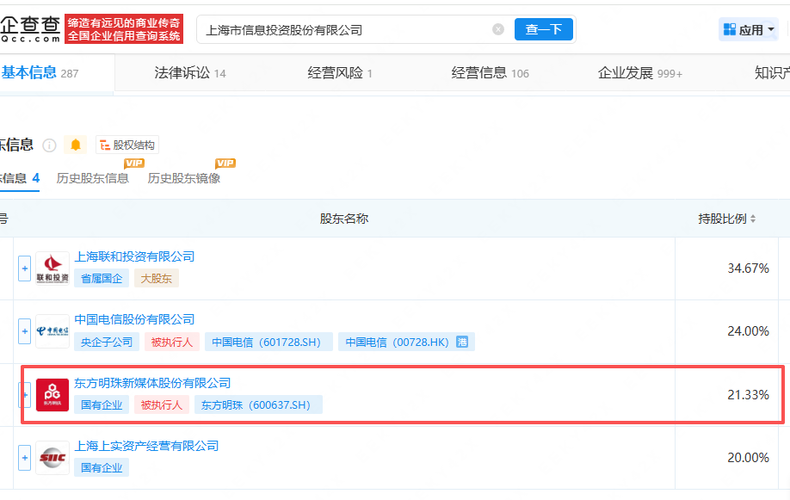Click the 大股东 tag
The image size is (790, 500).
[156, 278]
